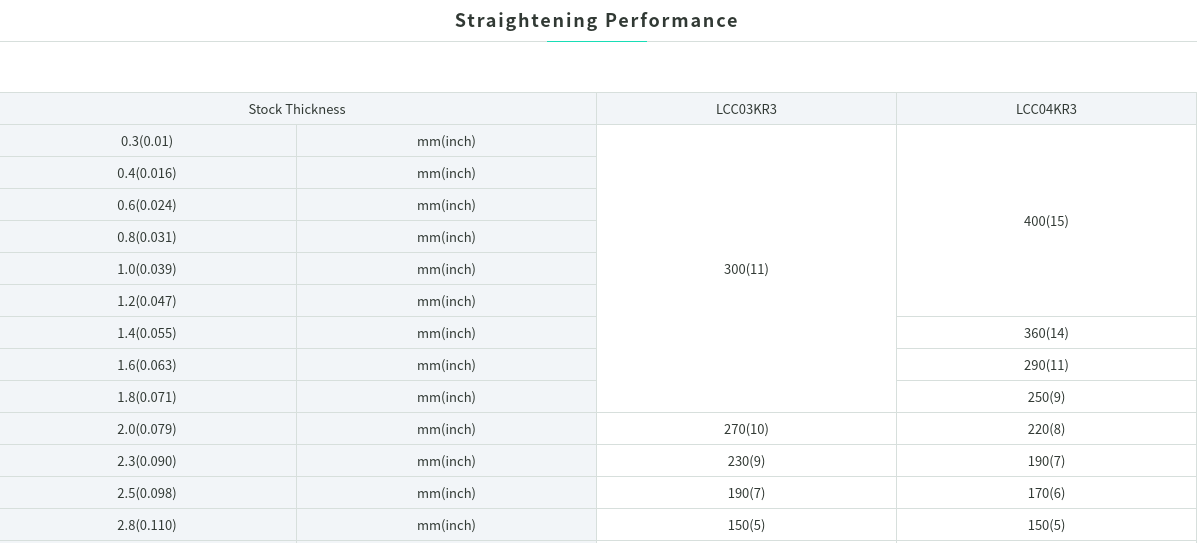
Task: Click the LCC04KR3 column header
Action: (x=1046, y=109)
